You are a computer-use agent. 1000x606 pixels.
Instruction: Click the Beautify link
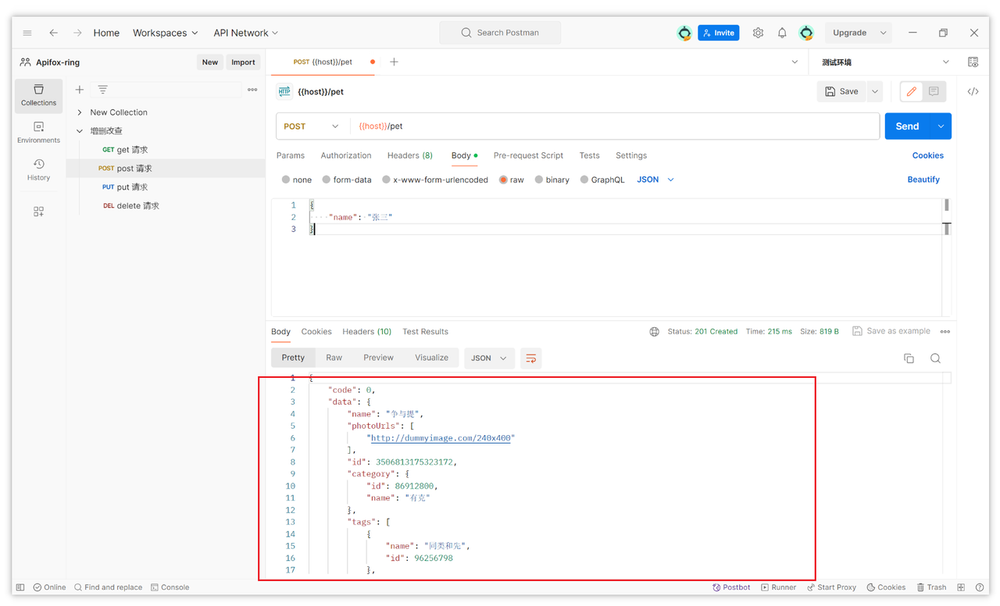923,180
